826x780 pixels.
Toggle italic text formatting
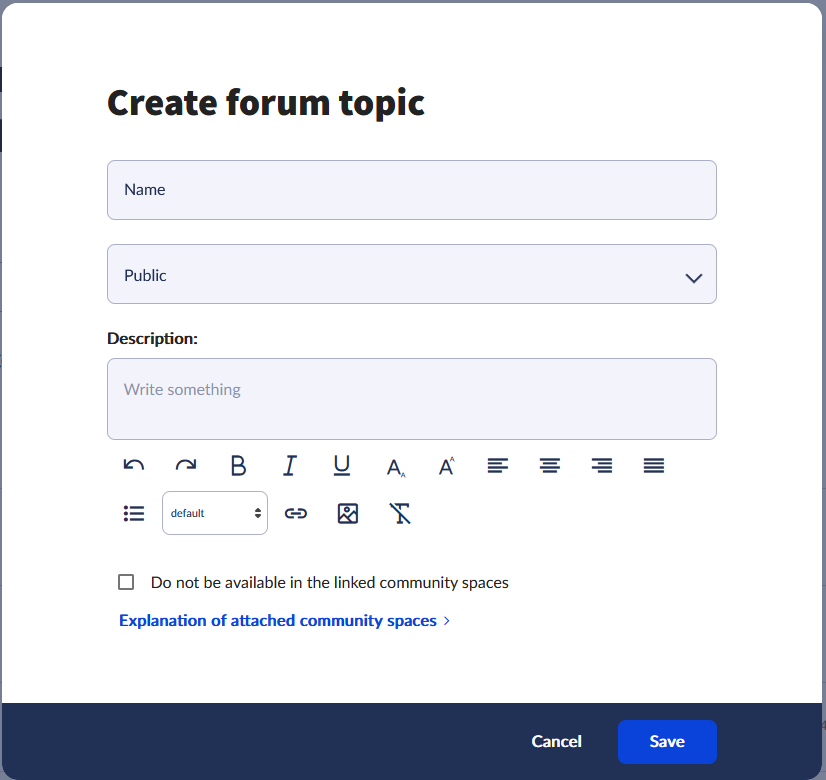click(x=290, y=466)
